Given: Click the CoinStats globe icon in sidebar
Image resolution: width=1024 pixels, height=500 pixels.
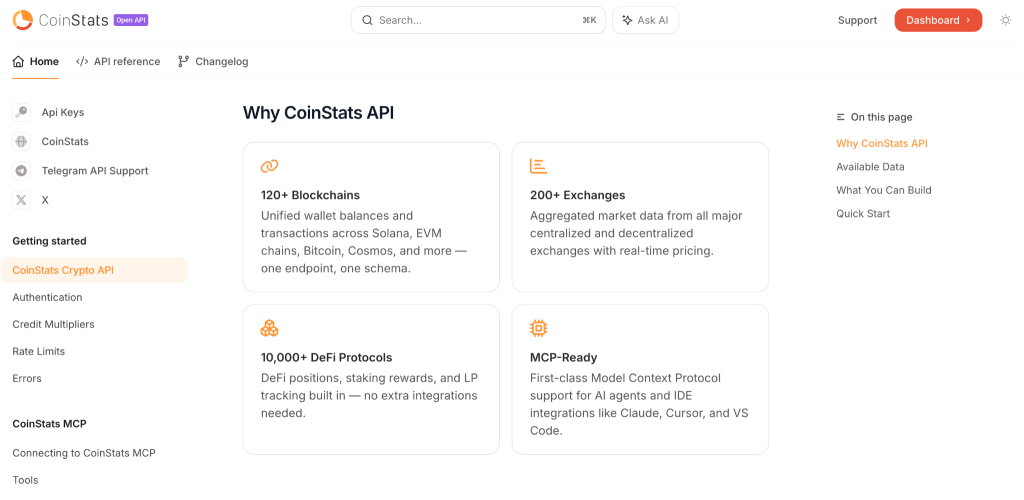Looking at the screenshot, I should tap(21, 141).
